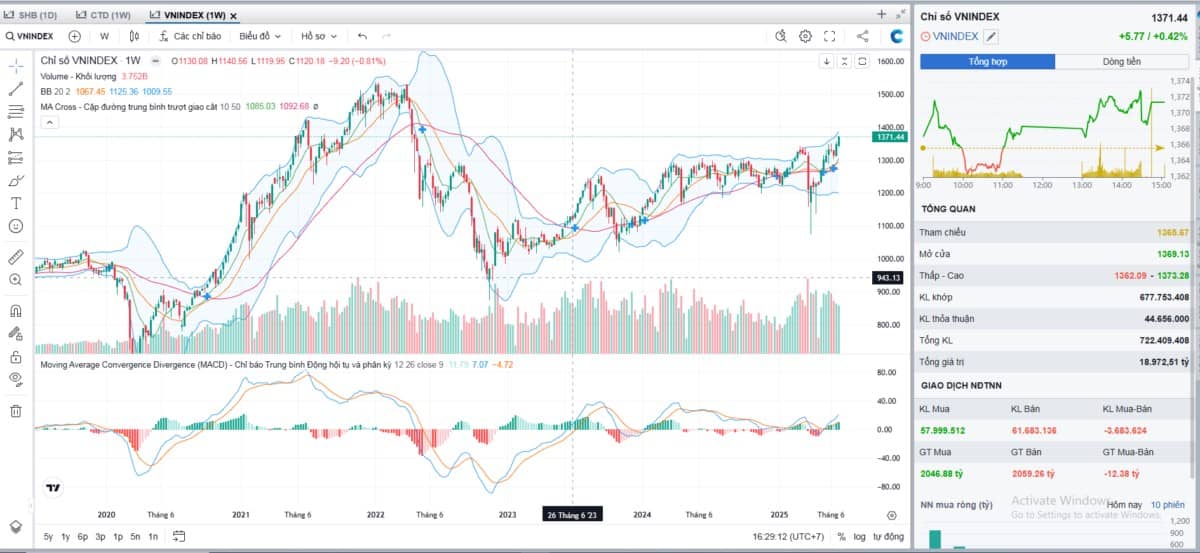Open the W timeframe interval selector
This screenshot has width=1200, height=553.
point(104,36)
